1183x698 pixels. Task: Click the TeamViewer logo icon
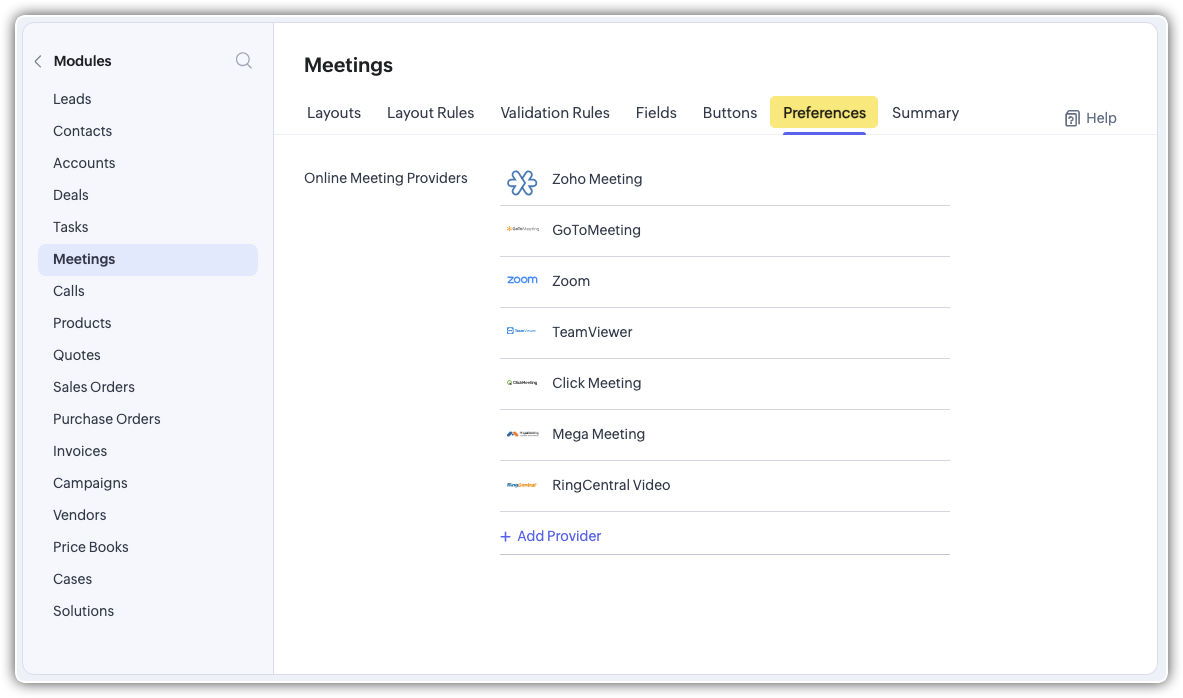click(x=522, y=332)
